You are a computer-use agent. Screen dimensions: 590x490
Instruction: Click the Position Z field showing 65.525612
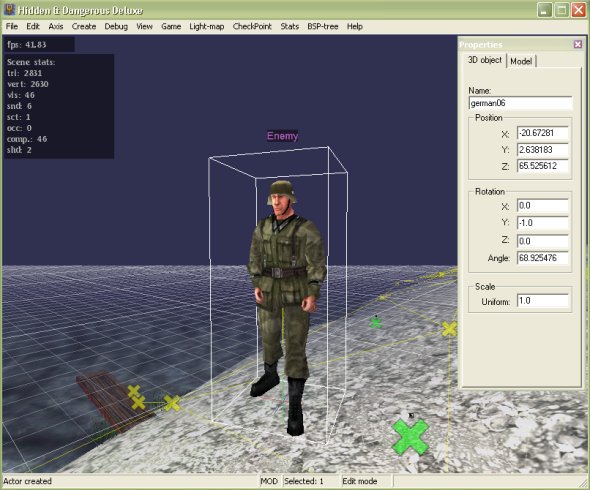coord(542,166)
